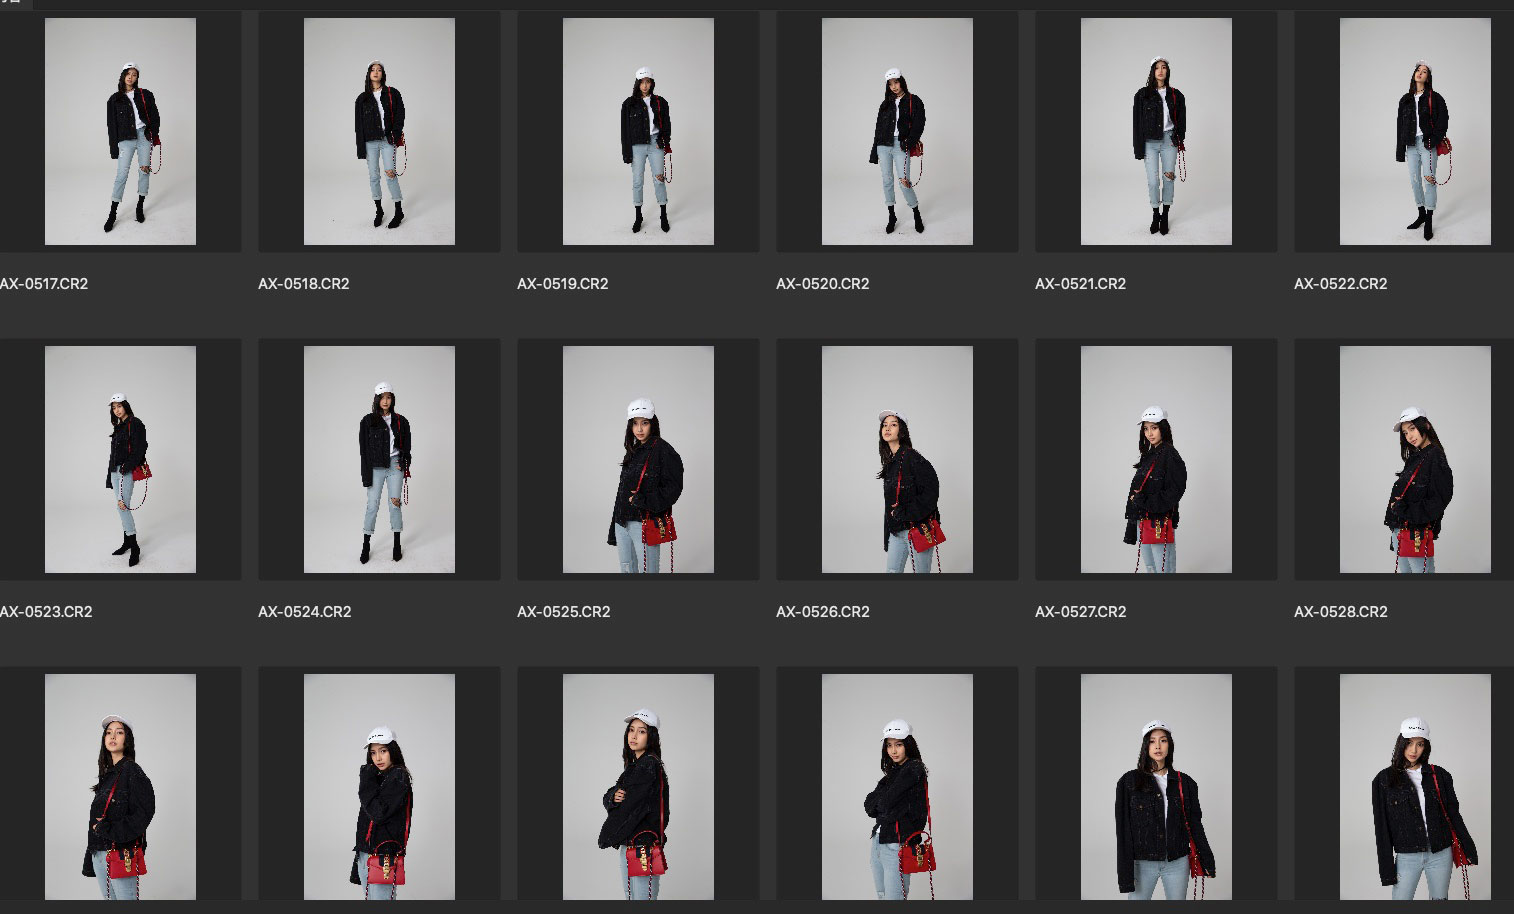Select the AX-0520.CR2 filename label
Screen dimensions: 1514x914
[822, 284]
